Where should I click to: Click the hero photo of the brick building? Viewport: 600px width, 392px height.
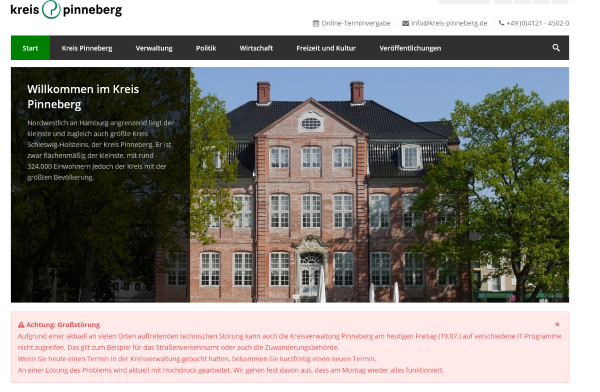click(x=379, y=185)
